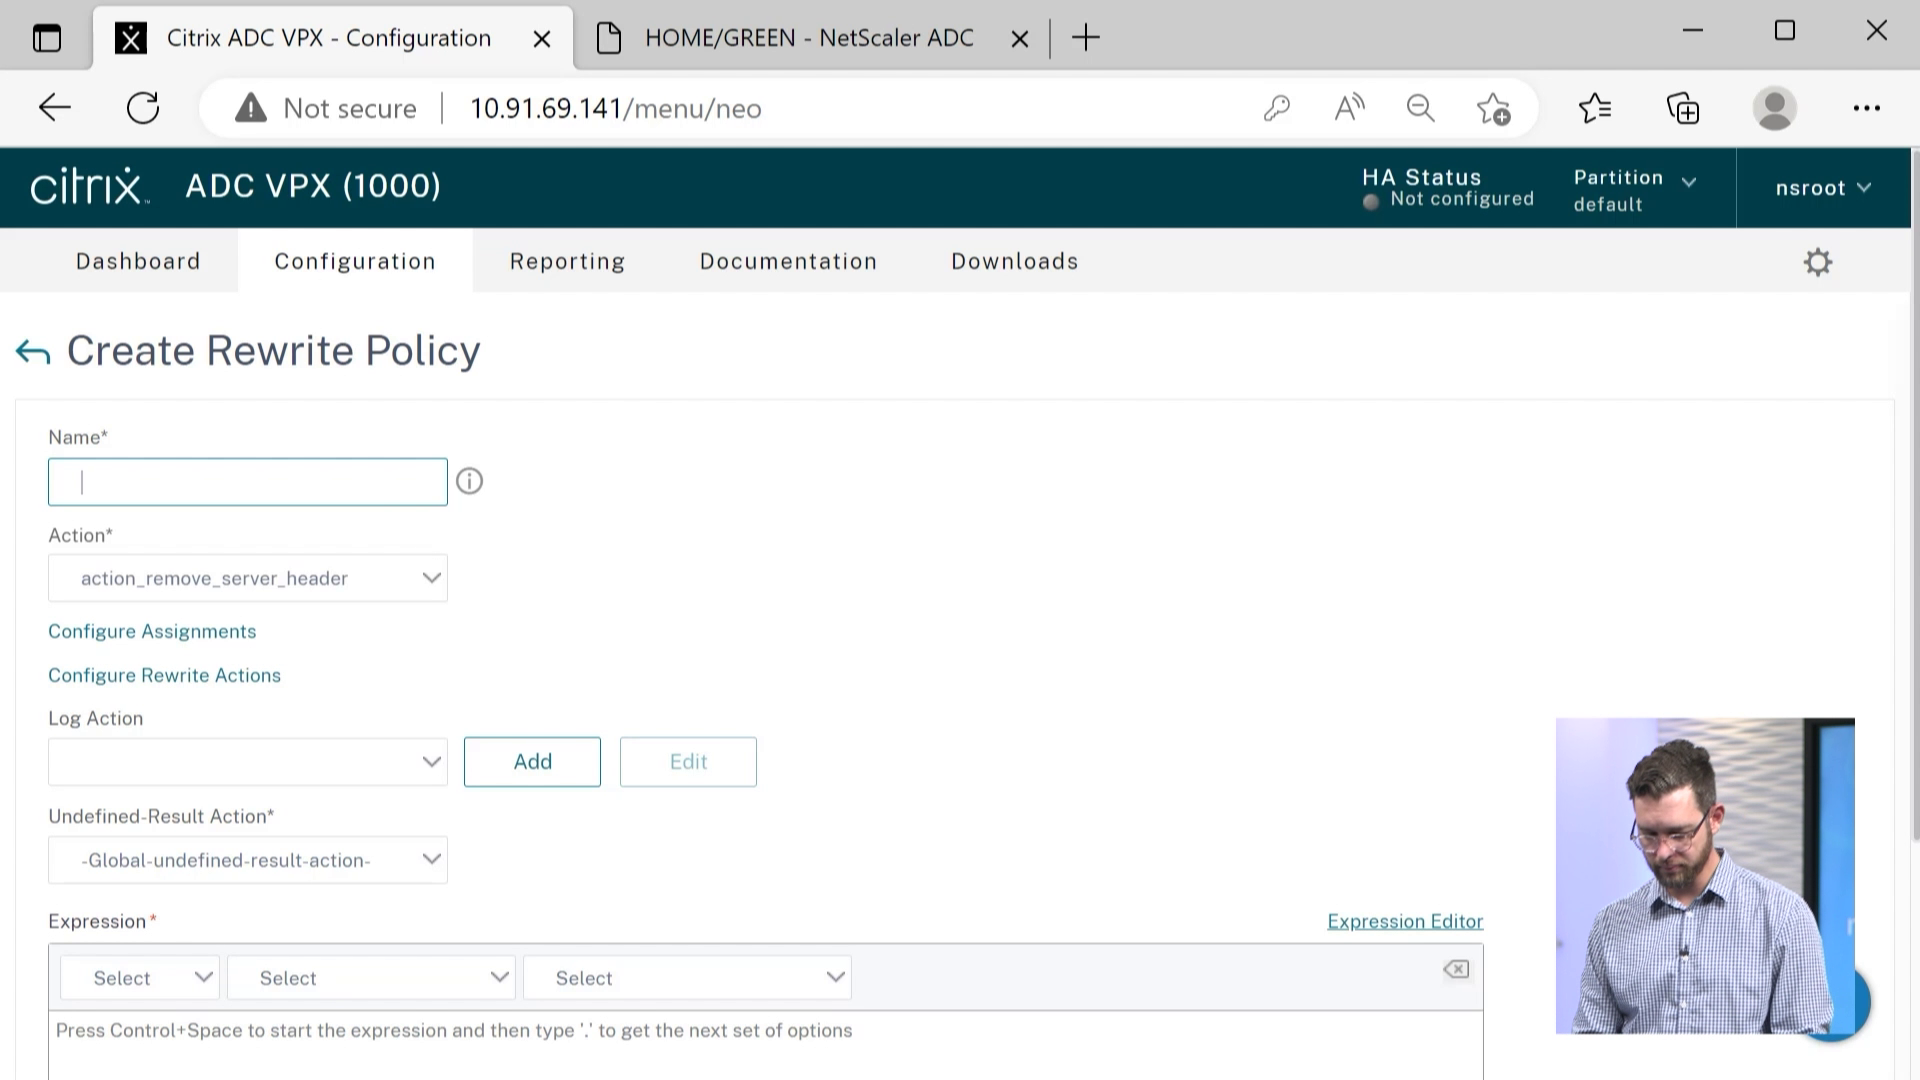Click the back arrow beside Create Rewrite Policy

(x=33, y=352)
